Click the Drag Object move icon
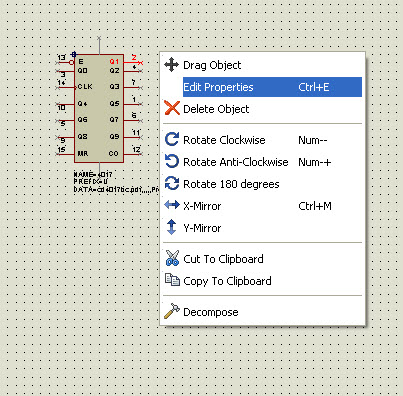The image size is (403, 396). (172, 65)
